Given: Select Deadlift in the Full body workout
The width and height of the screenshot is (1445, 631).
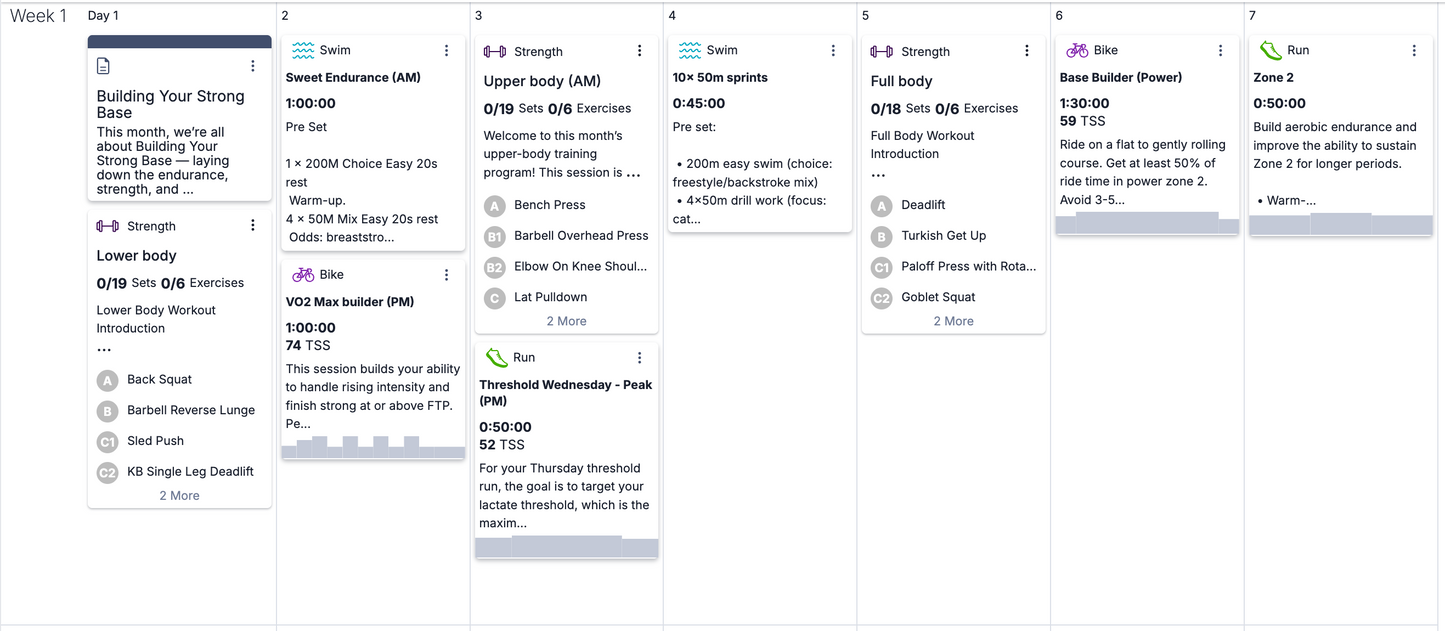Looking at the screenshot, I should pos(923,205).
